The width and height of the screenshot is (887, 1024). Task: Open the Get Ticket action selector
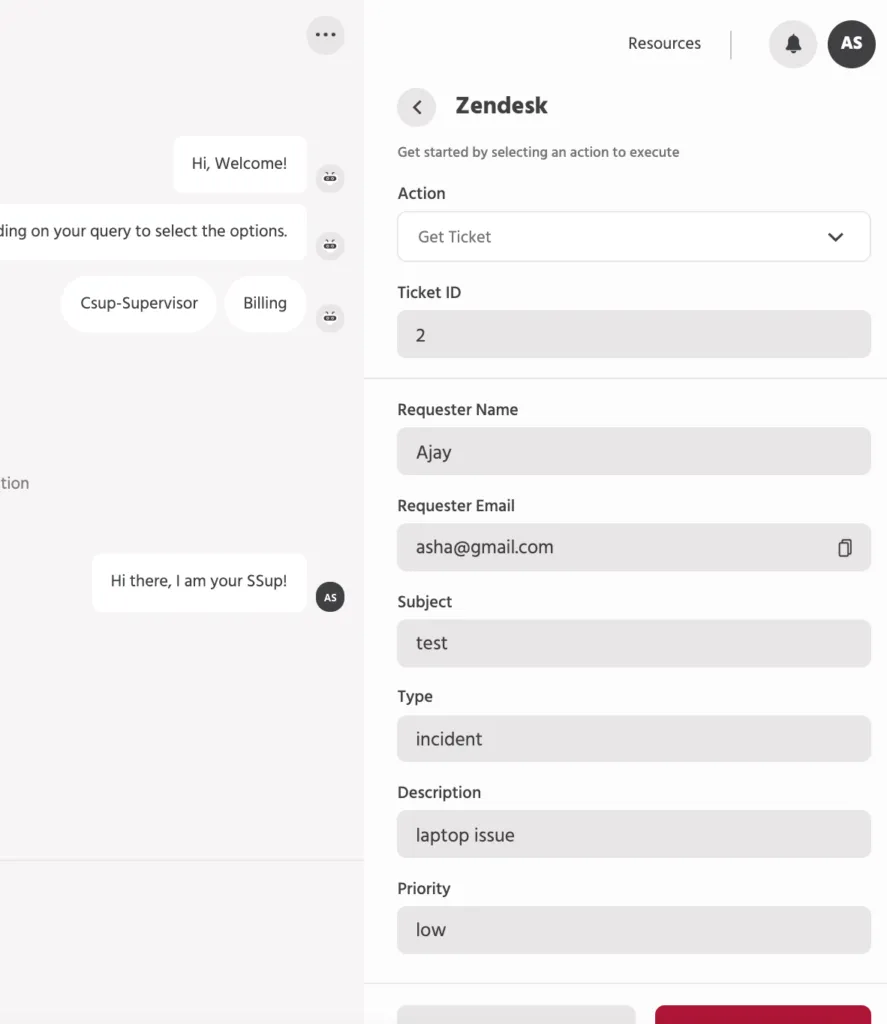[634, 236]
